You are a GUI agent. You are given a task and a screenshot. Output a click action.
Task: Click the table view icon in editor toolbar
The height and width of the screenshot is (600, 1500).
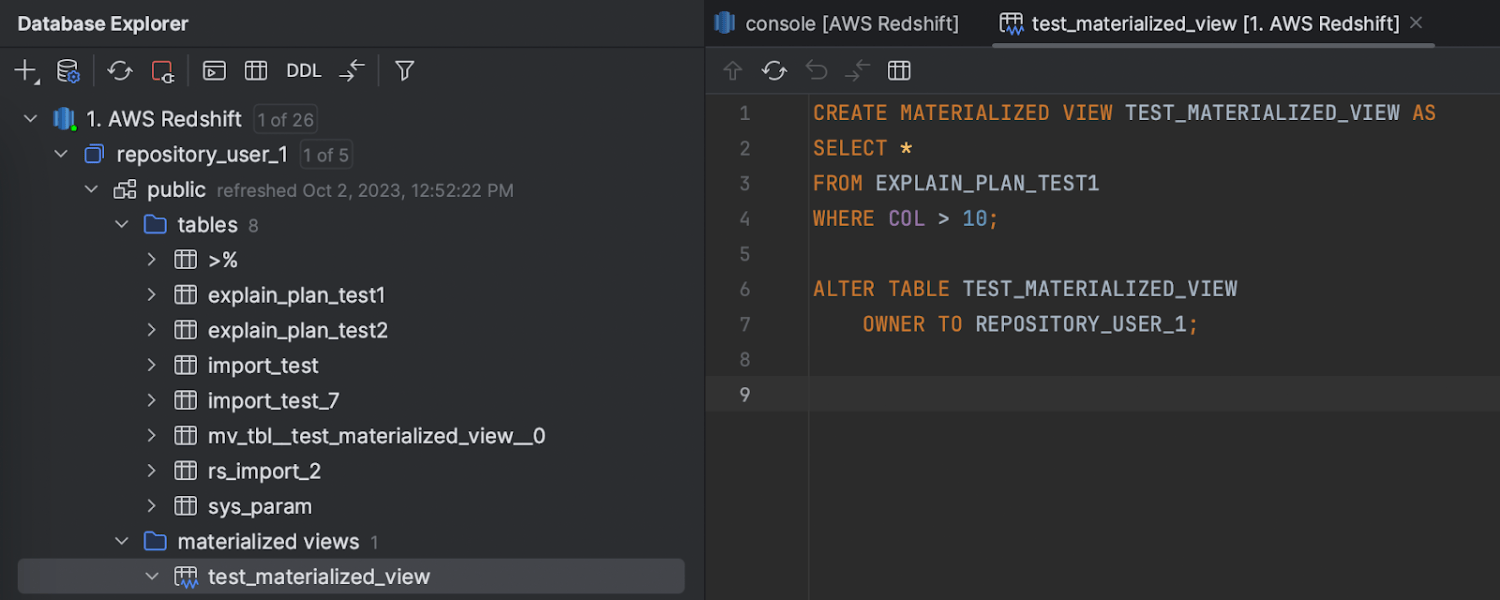coord(899,71)
